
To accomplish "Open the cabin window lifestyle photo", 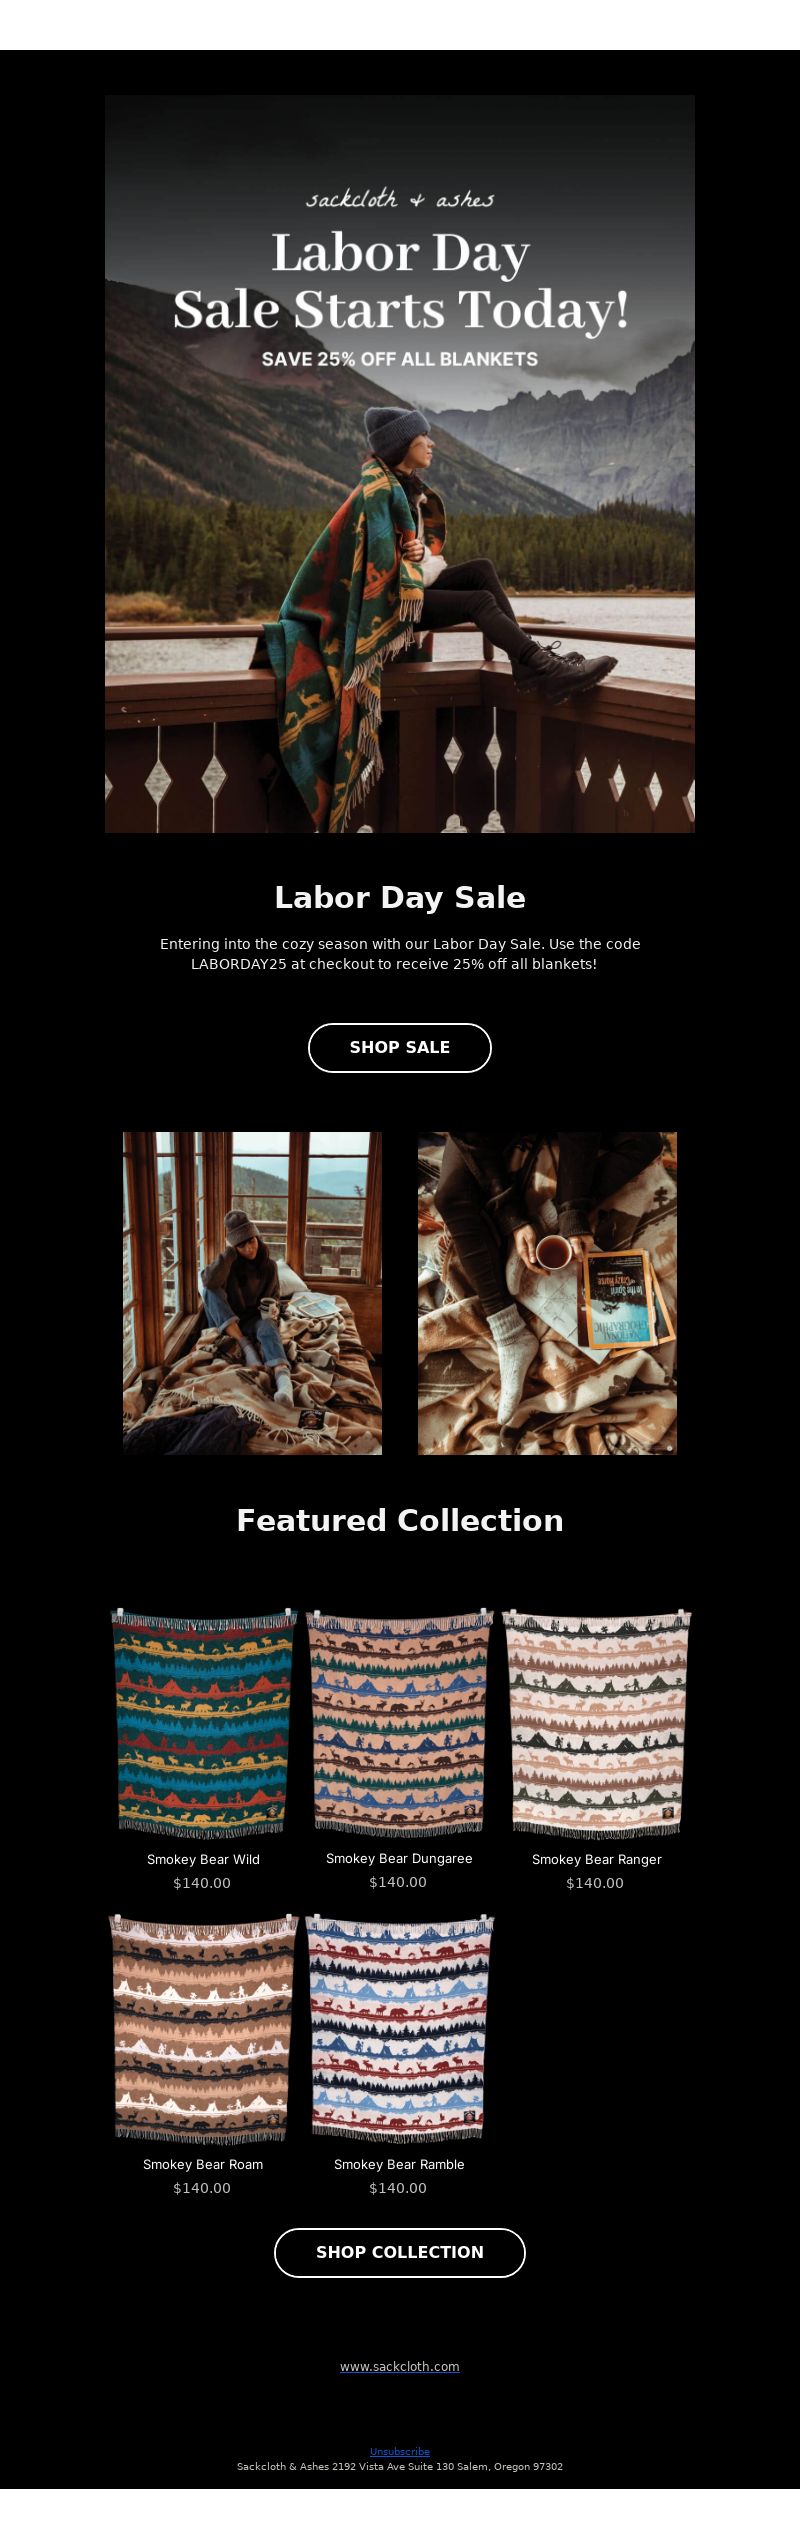I will (x=252, y=1293).
